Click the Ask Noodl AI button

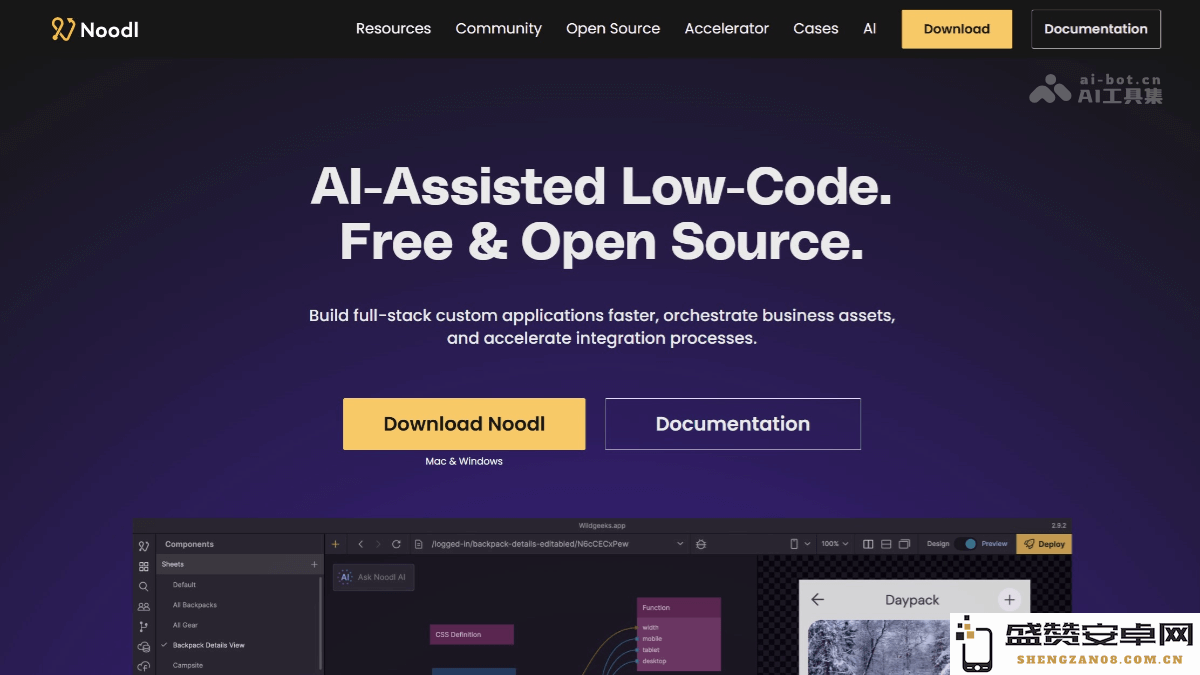point(374,577)
